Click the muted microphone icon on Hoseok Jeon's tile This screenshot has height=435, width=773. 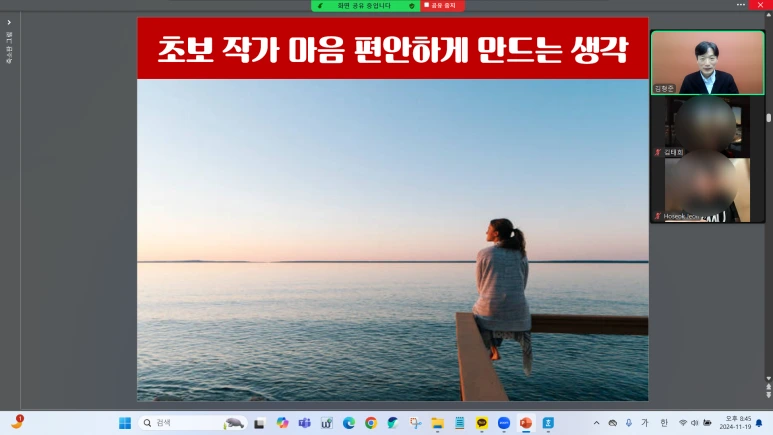[658, 216]
